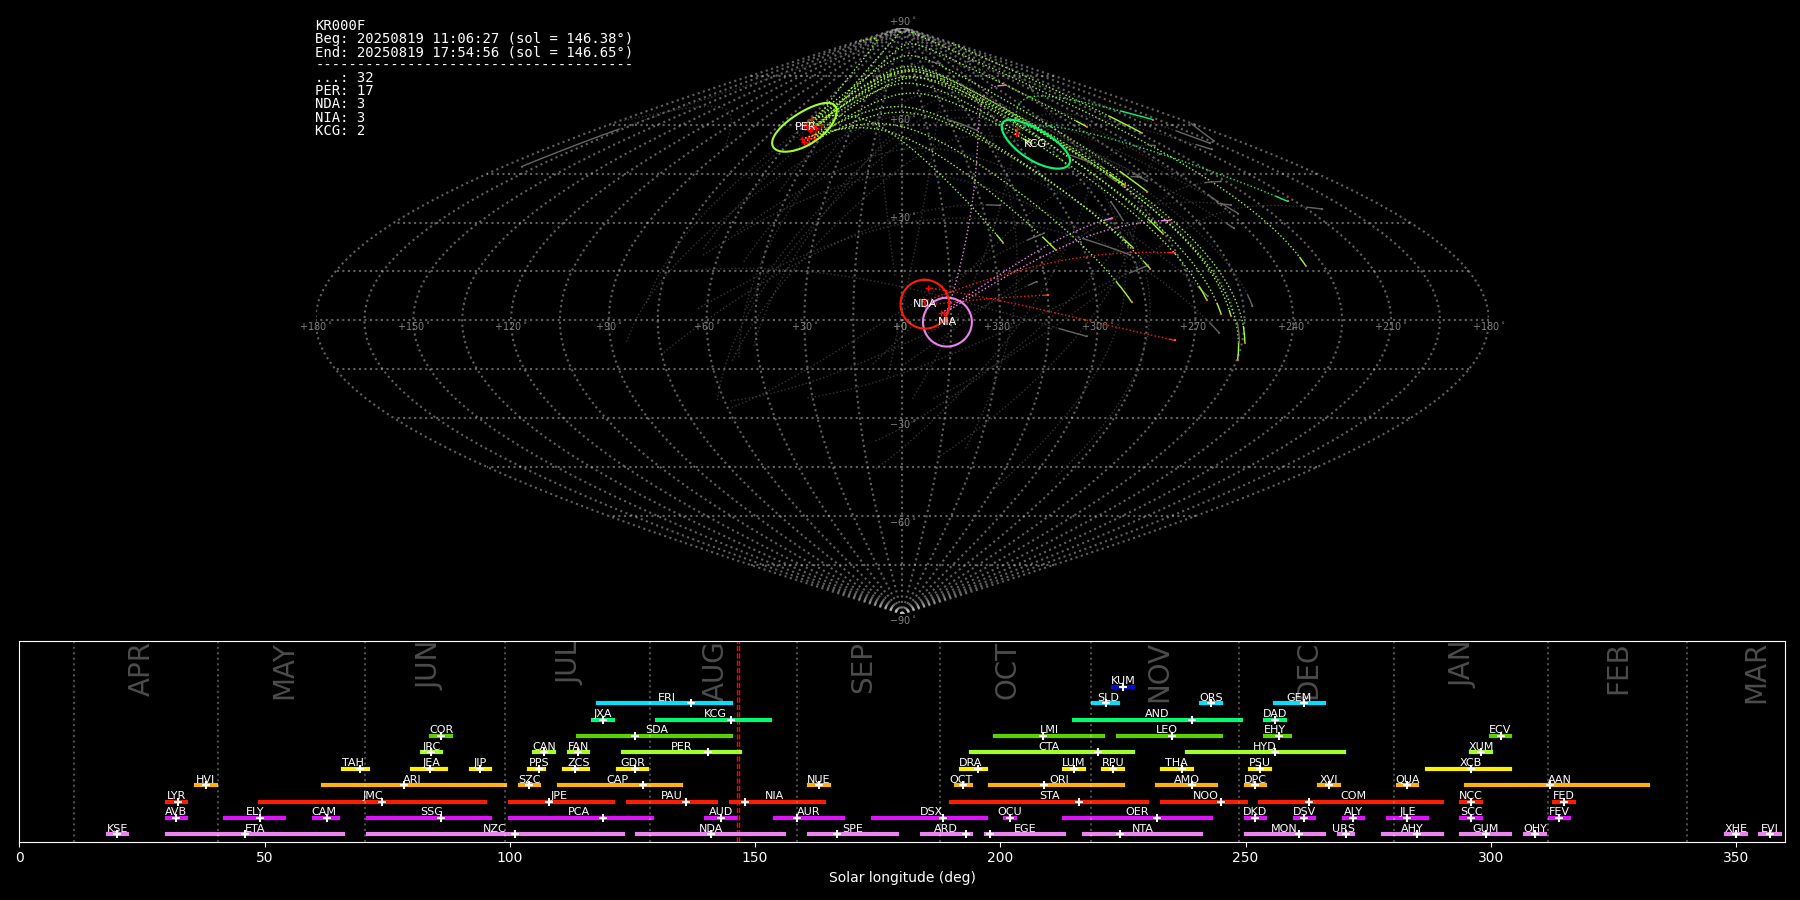Click the NZC pink bar in timeline

pyautogui.click(x=495, y=834)
